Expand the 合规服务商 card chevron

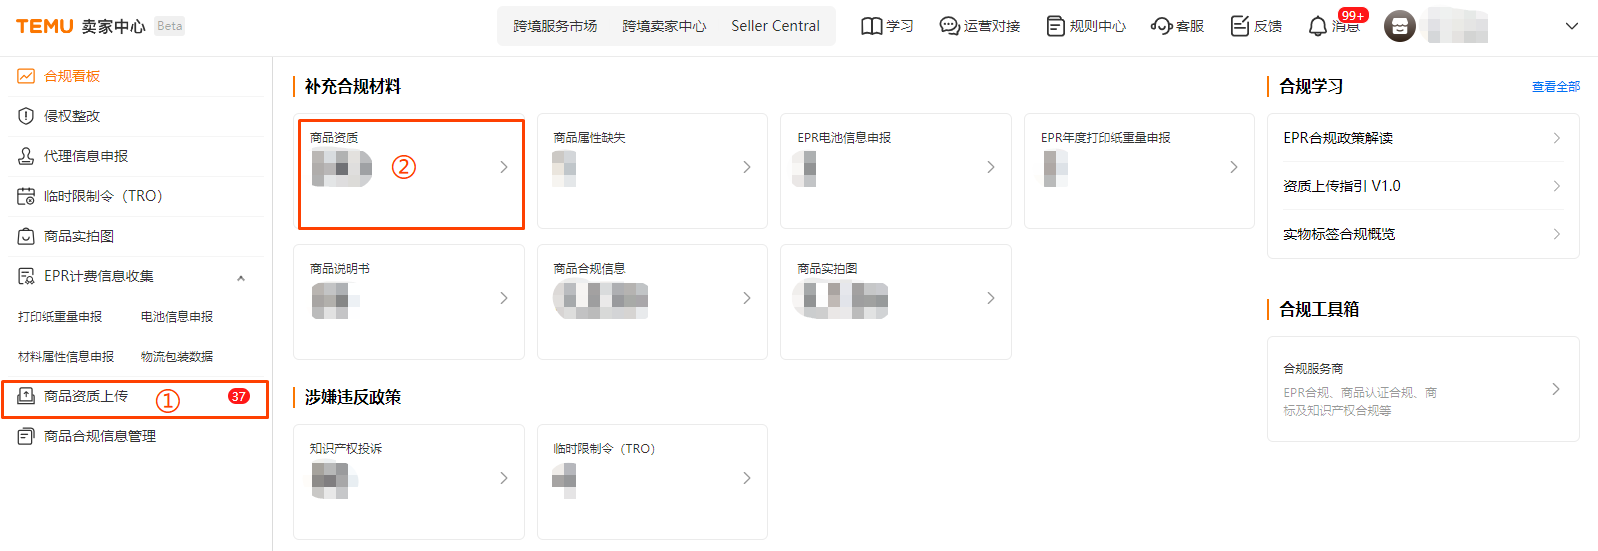click(x=1555, y=389)
